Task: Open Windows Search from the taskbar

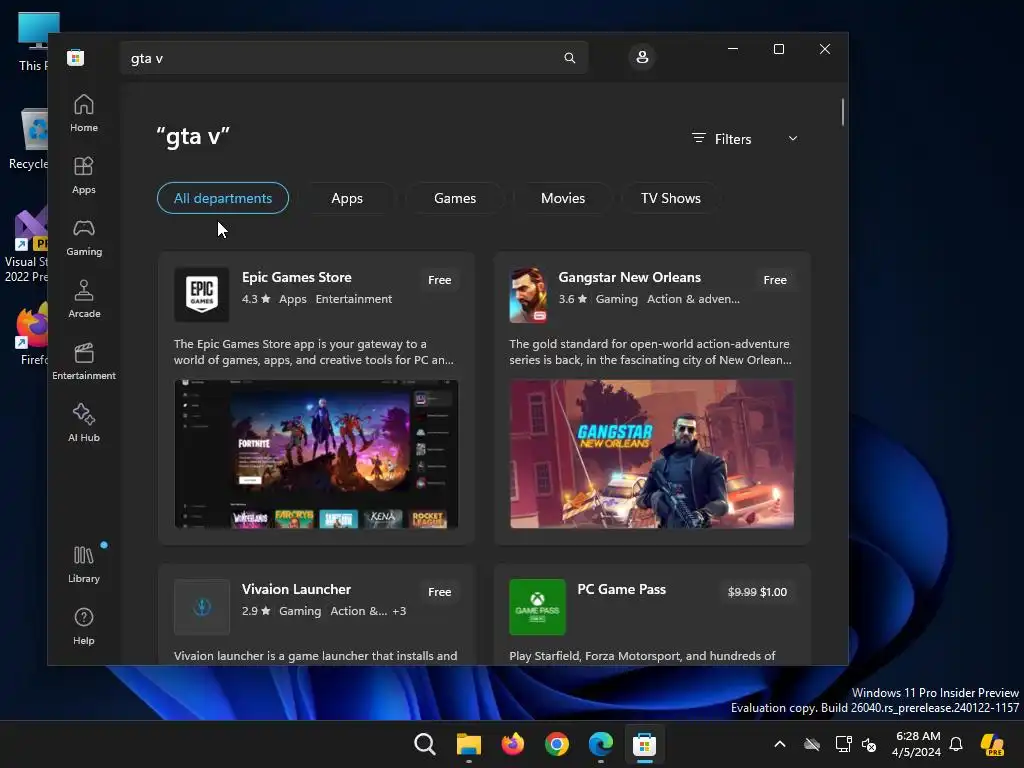Action: (424, 744)
